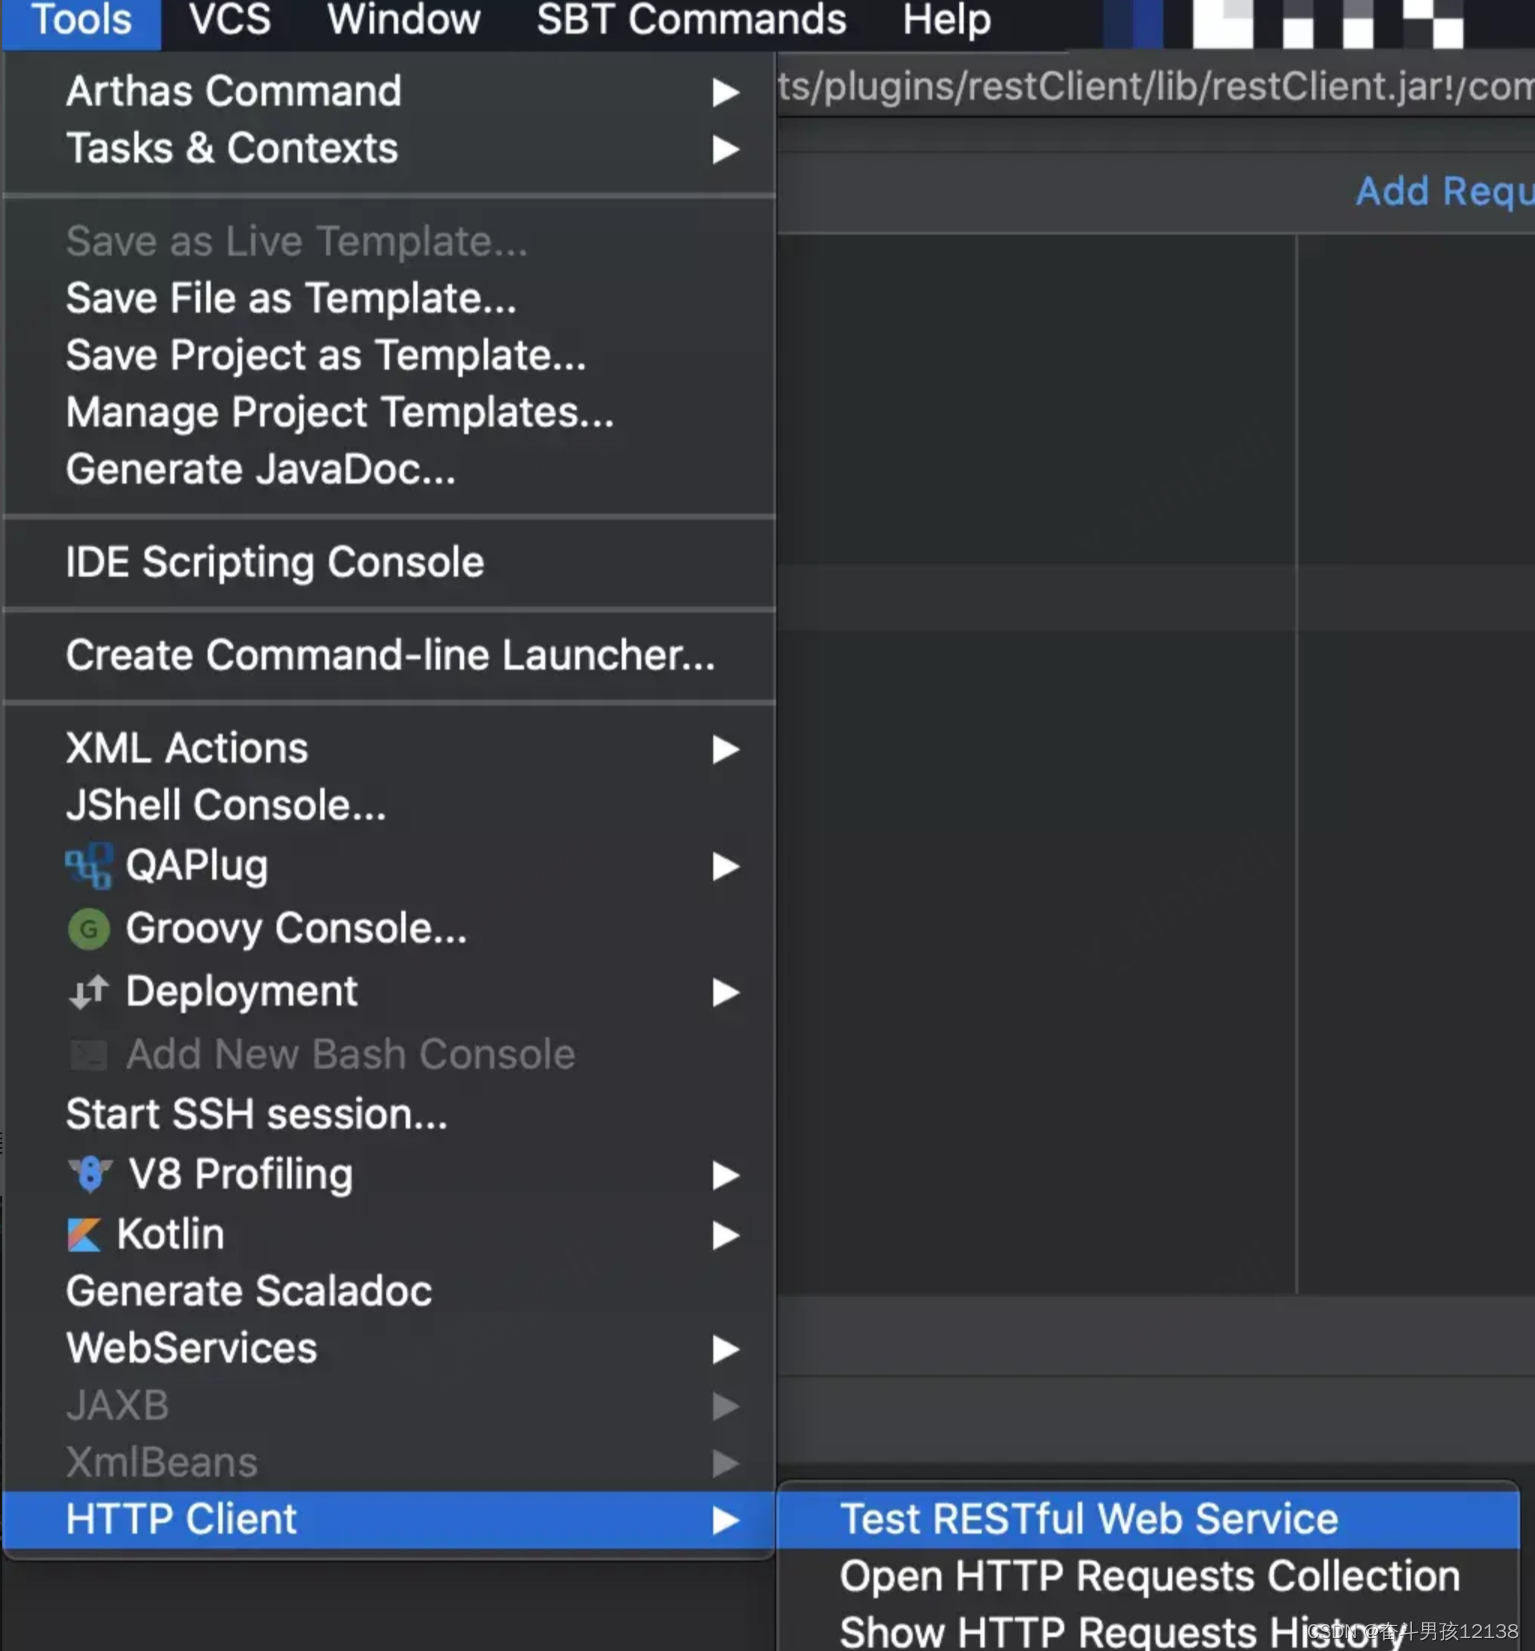Expand the Tasks & Contexts submenu arrow
The width and height of the screenshot is (1535, 1651).
click(x=725, y=149)
